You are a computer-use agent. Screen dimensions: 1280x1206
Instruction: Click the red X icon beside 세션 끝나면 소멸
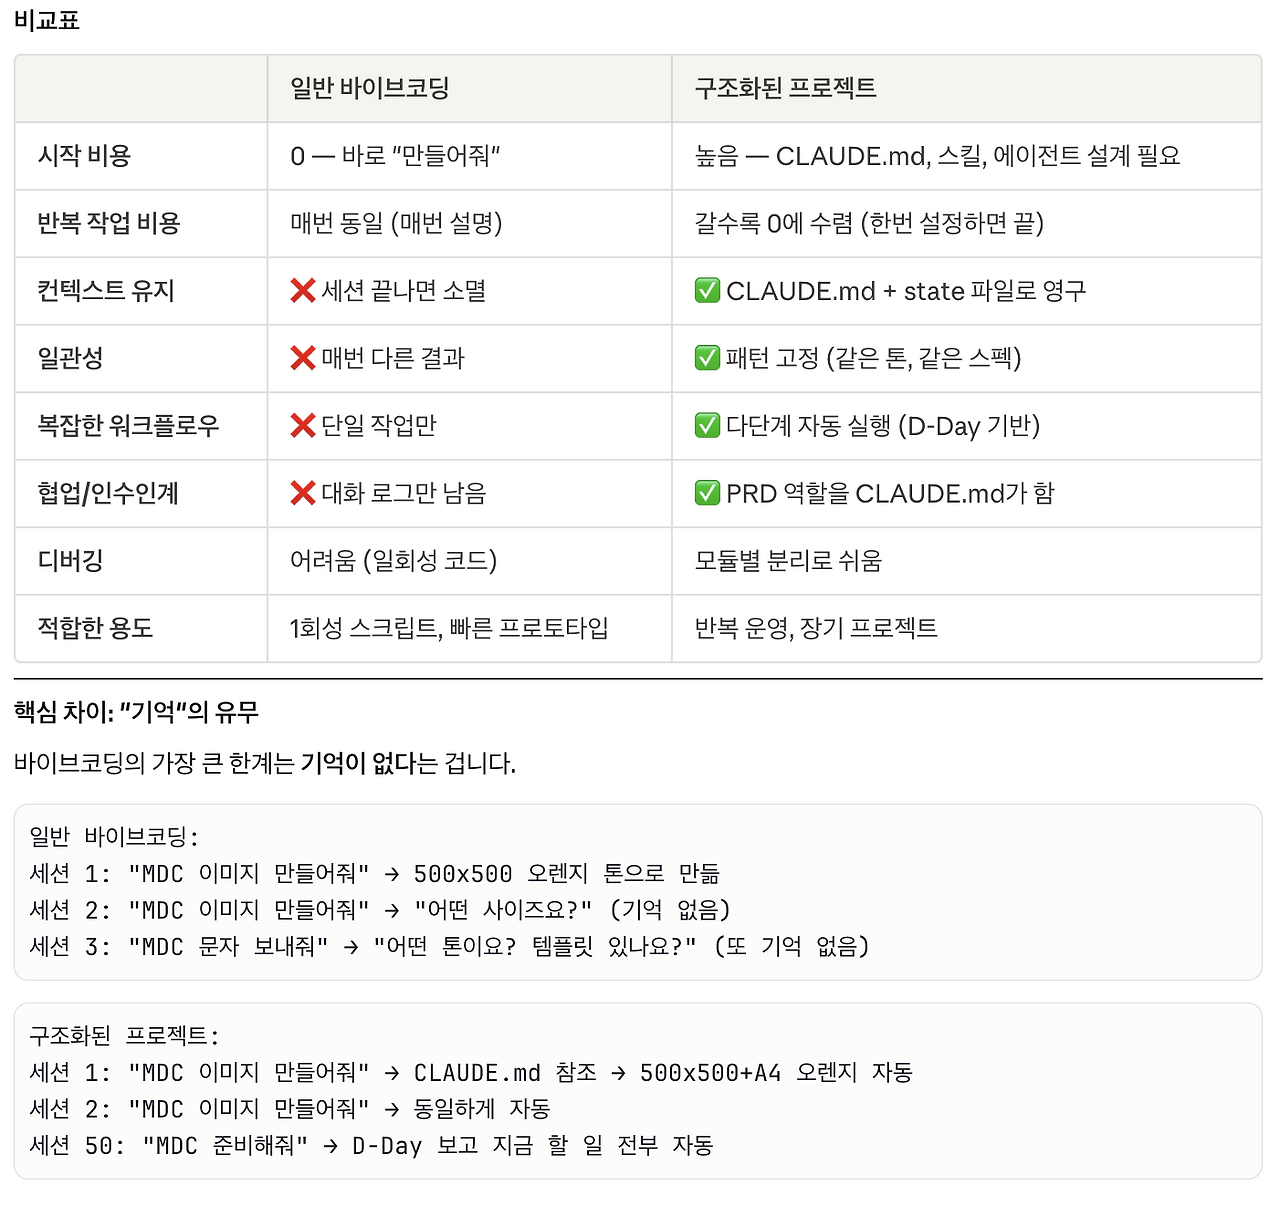[x=303, y=291]
